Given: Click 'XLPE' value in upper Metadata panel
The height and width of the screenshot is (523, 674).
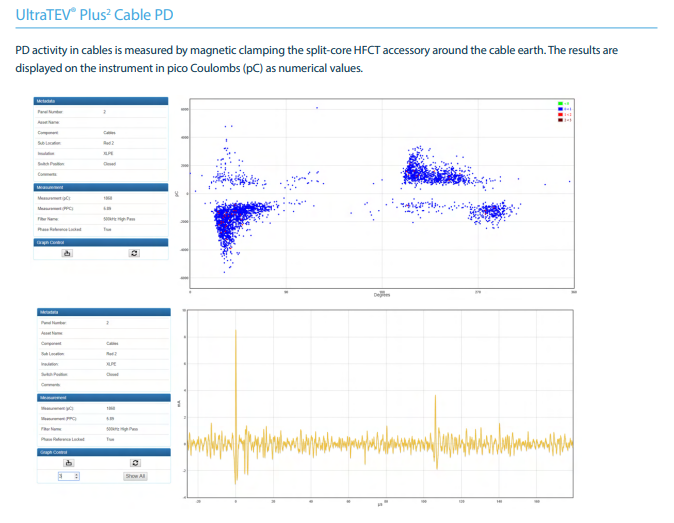Looking at the screenshot, I should coord(108,153).
